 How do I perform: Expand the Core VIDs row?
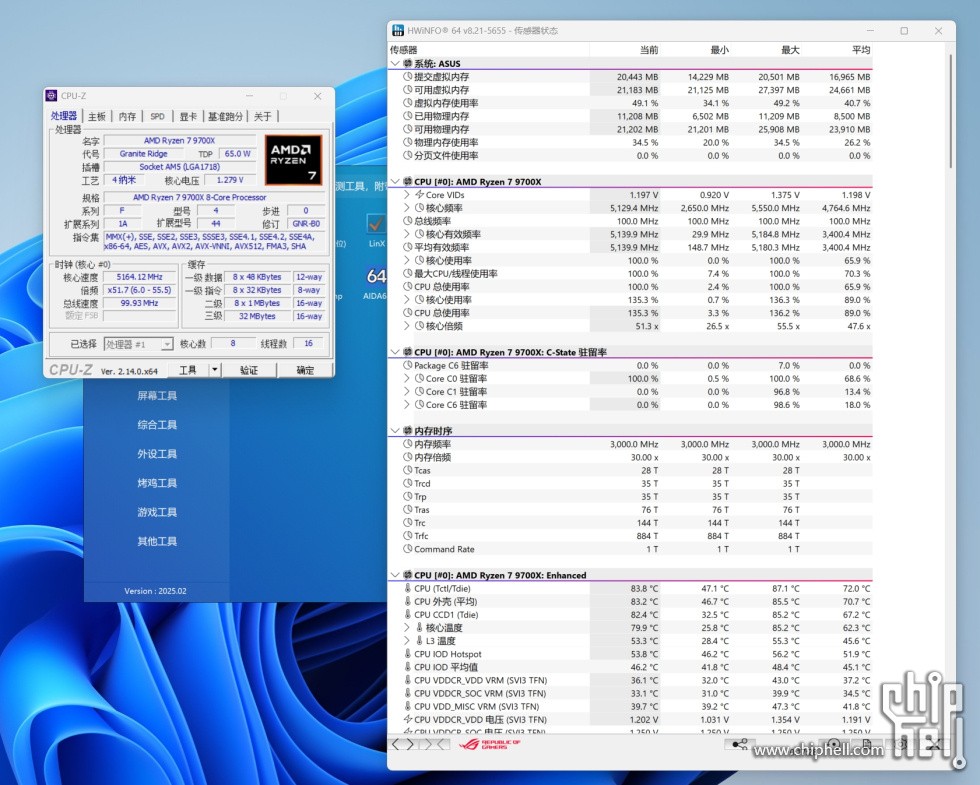coord(407,194)
